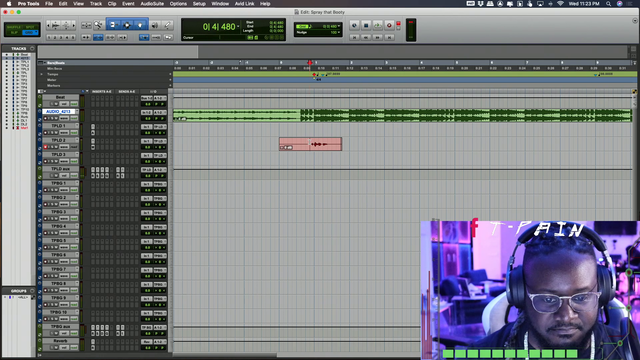Enable Slip edit mode
The height and width of the screenshot is (360, 640).
point(14,32)
